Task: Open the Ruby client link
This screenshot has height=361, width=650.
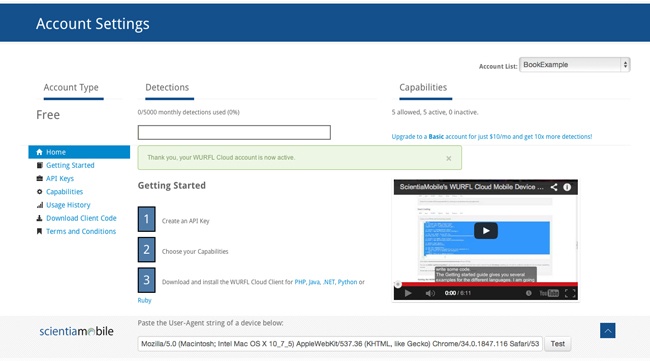Action: tap(144, 300)
